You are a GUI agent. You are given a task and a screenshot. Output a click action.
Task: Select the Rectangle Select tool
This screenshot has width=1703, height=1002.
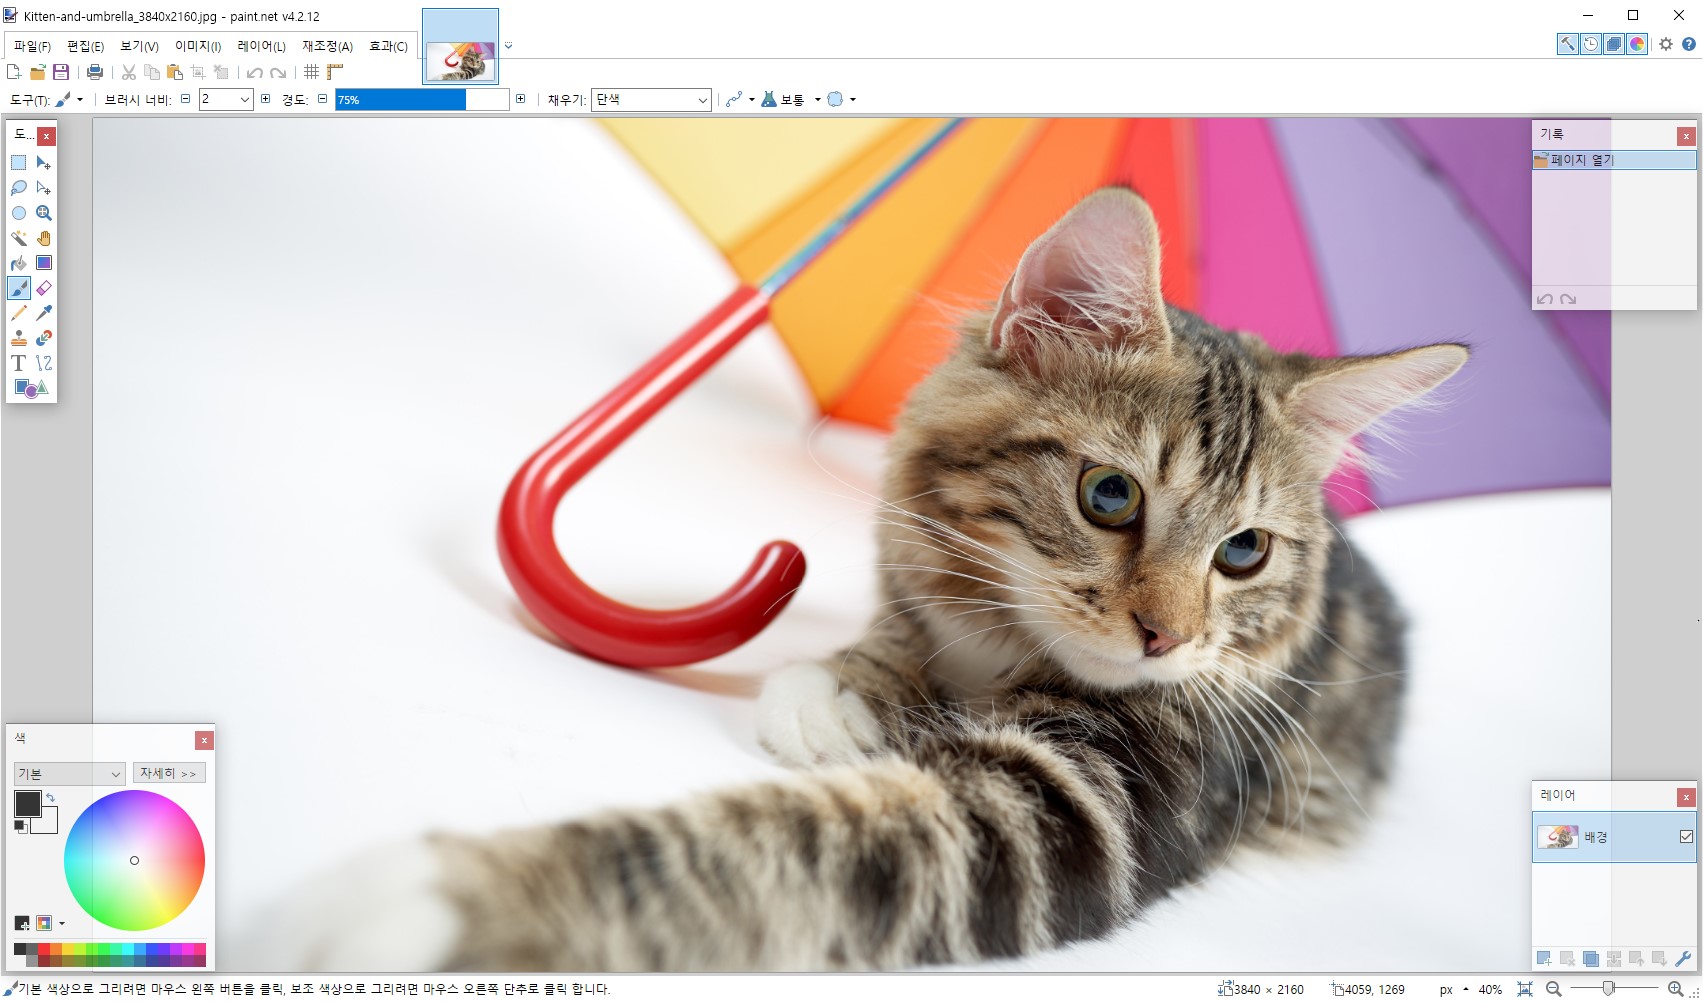(18, 163)
